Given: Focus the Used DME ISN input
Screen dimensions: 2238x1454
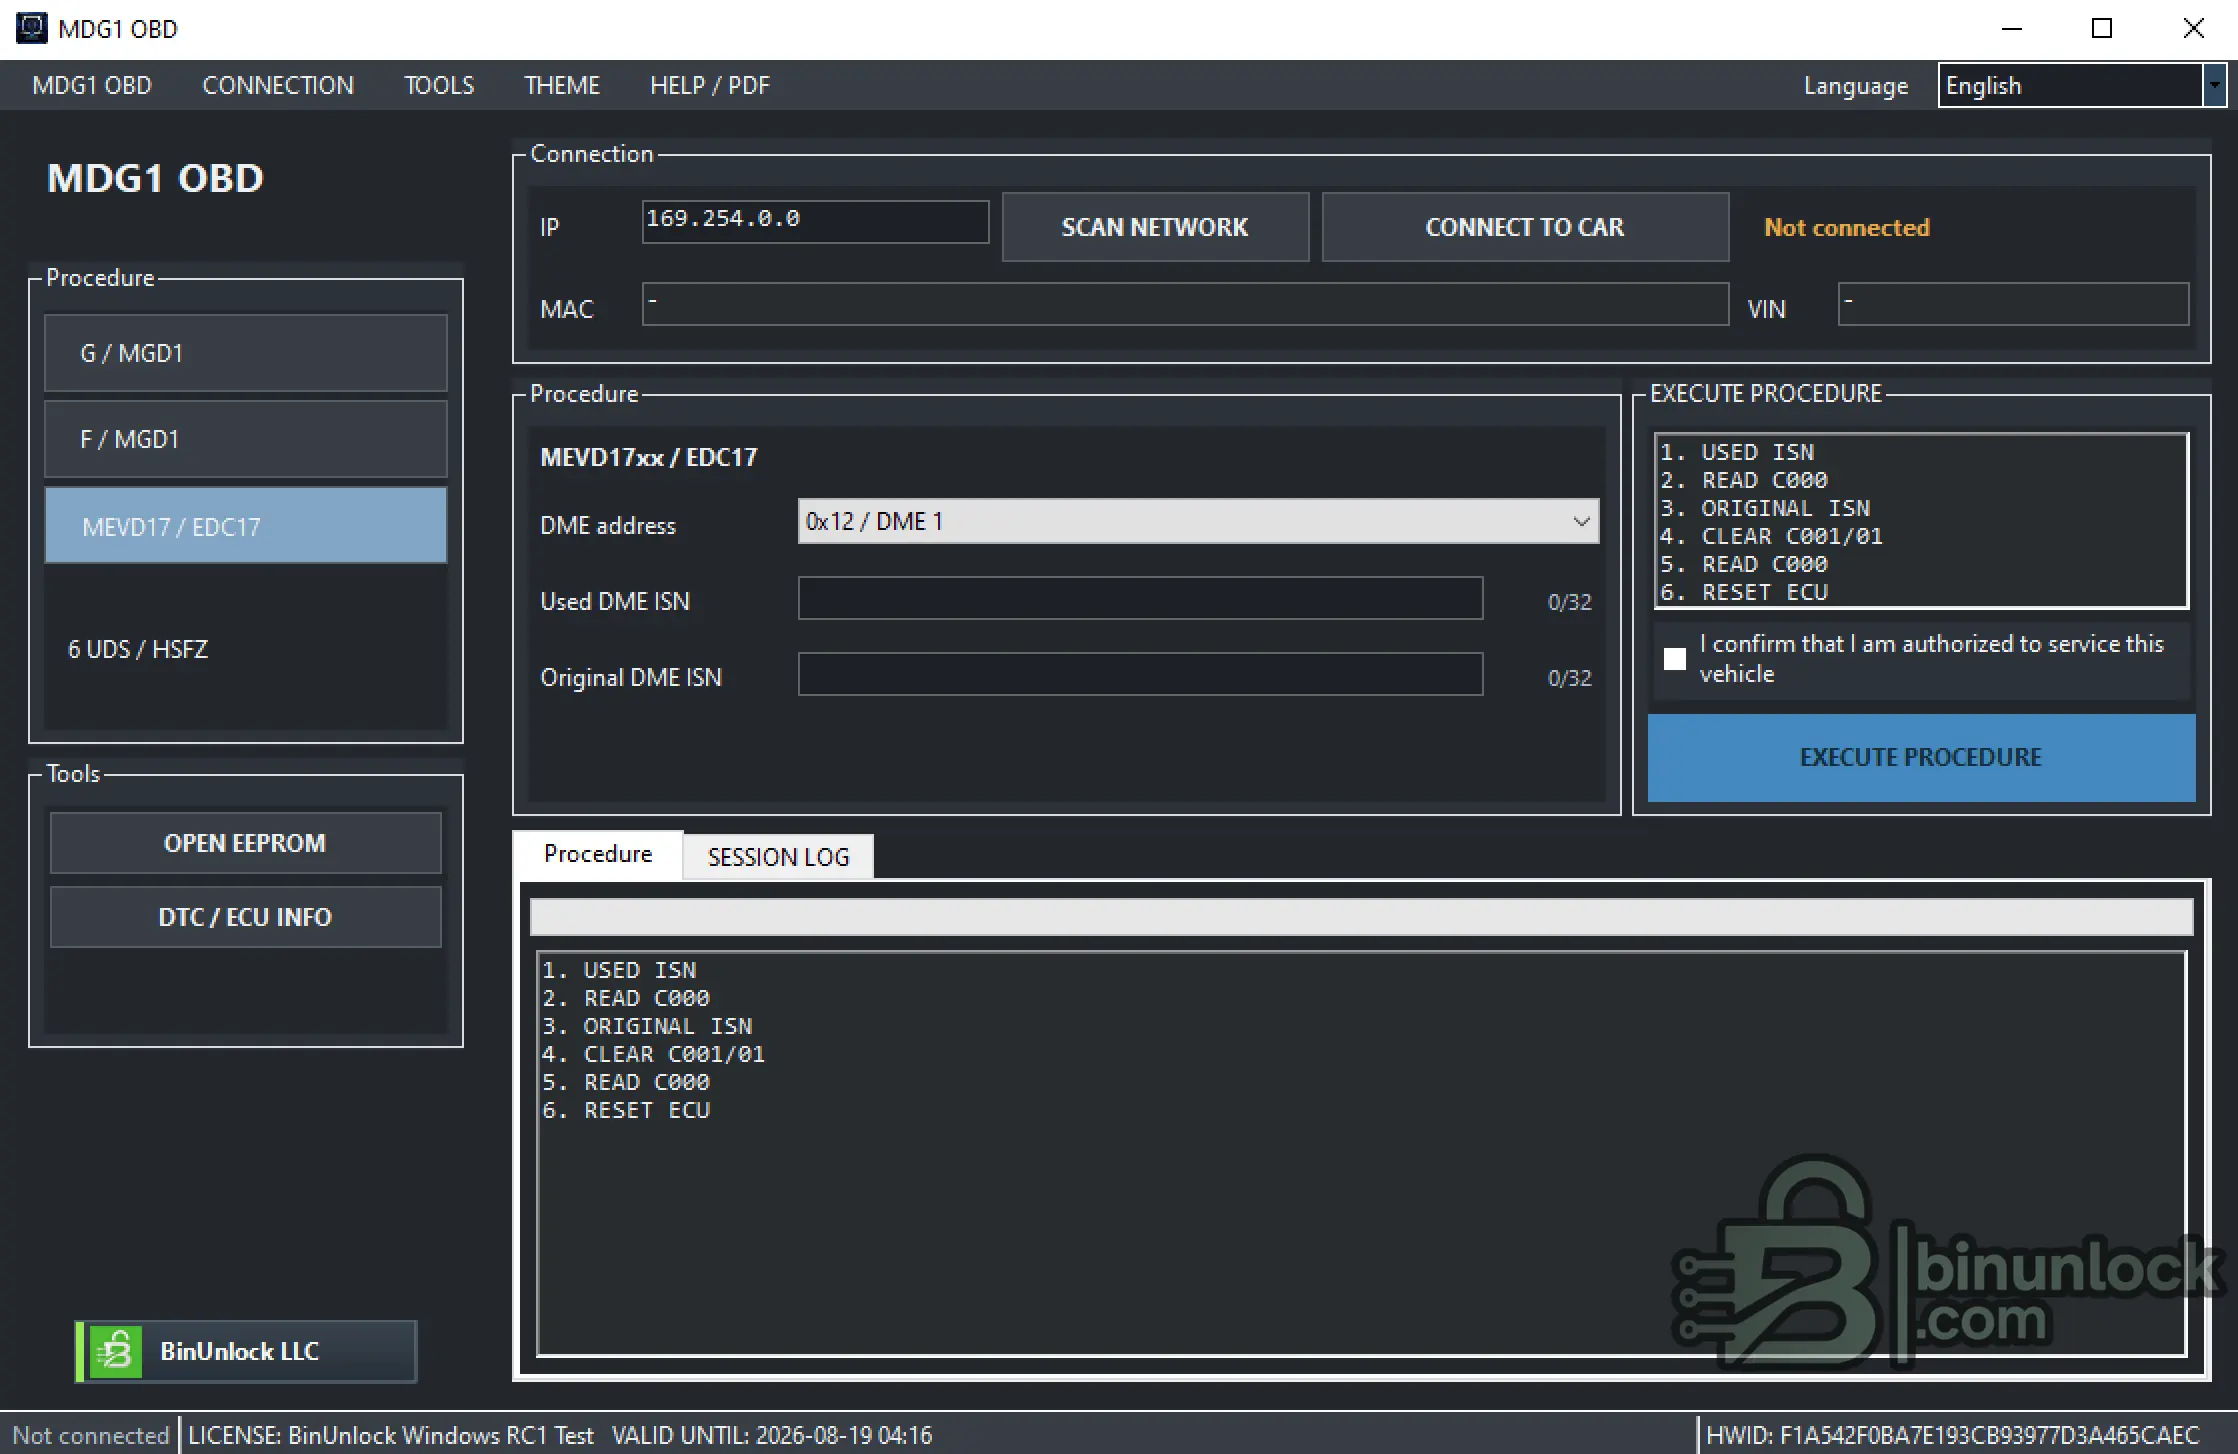Looking at the screenshot, I should pos(1140,598).
